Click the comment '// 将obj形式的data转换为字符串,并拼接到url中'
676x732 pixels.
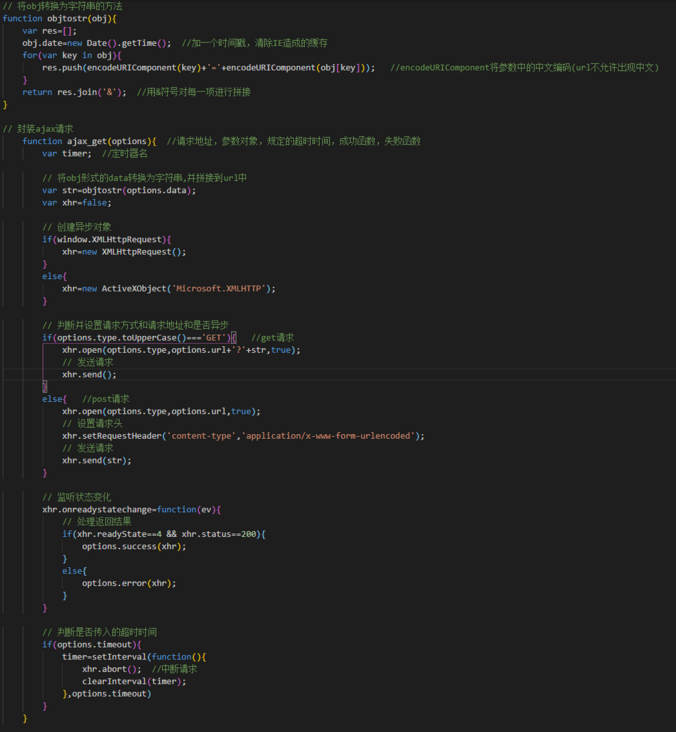click(144, 178)
